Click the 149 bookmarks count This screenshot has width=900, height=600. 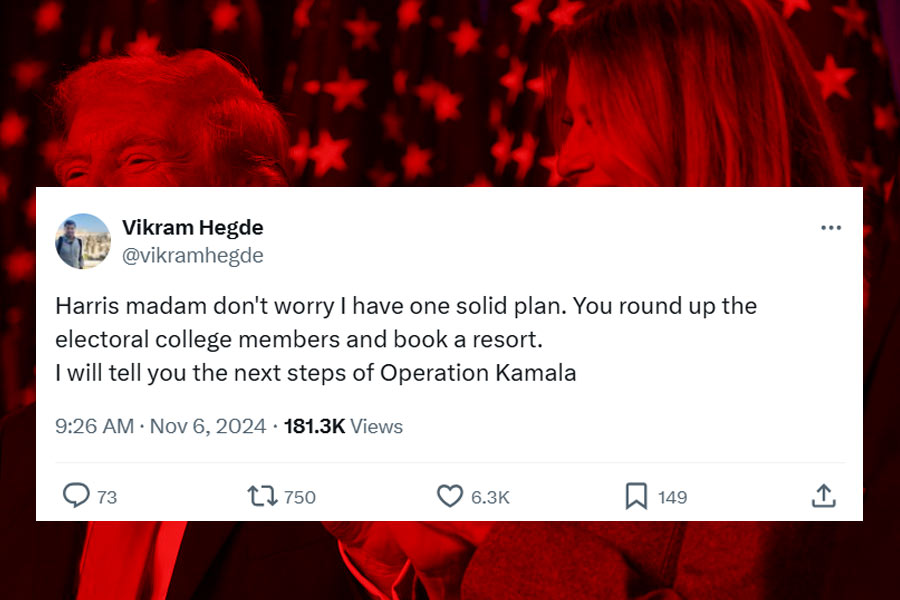click(672, 497)
